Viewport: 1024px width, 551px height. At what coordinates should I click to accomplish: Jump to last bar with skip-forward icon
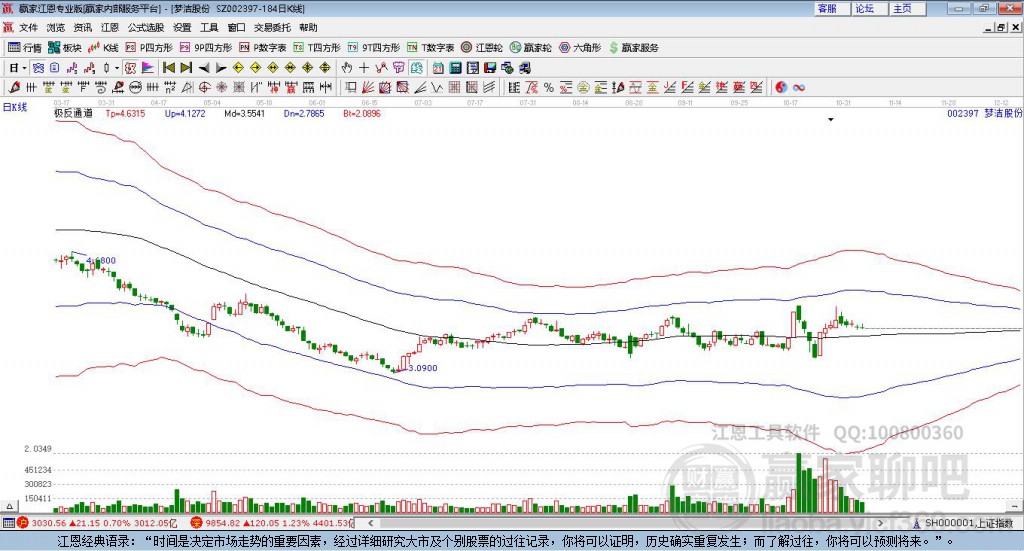coord(186,68)
